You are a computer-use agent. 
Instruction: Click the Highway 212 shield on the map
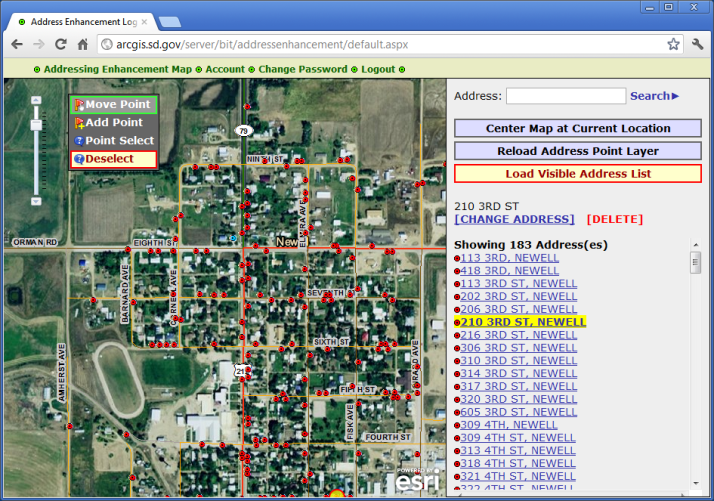tap(241, 371)
